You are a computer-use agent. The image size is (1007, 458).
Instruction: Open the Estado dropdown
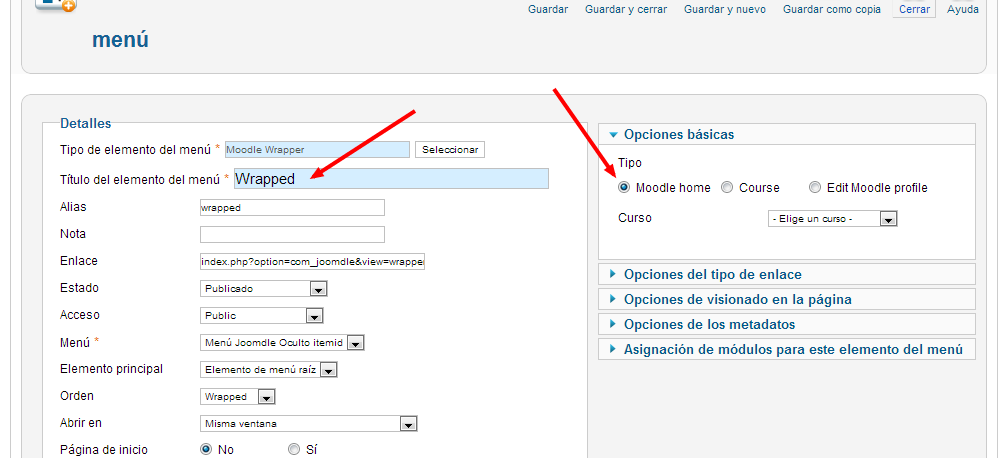coord(264,289)
